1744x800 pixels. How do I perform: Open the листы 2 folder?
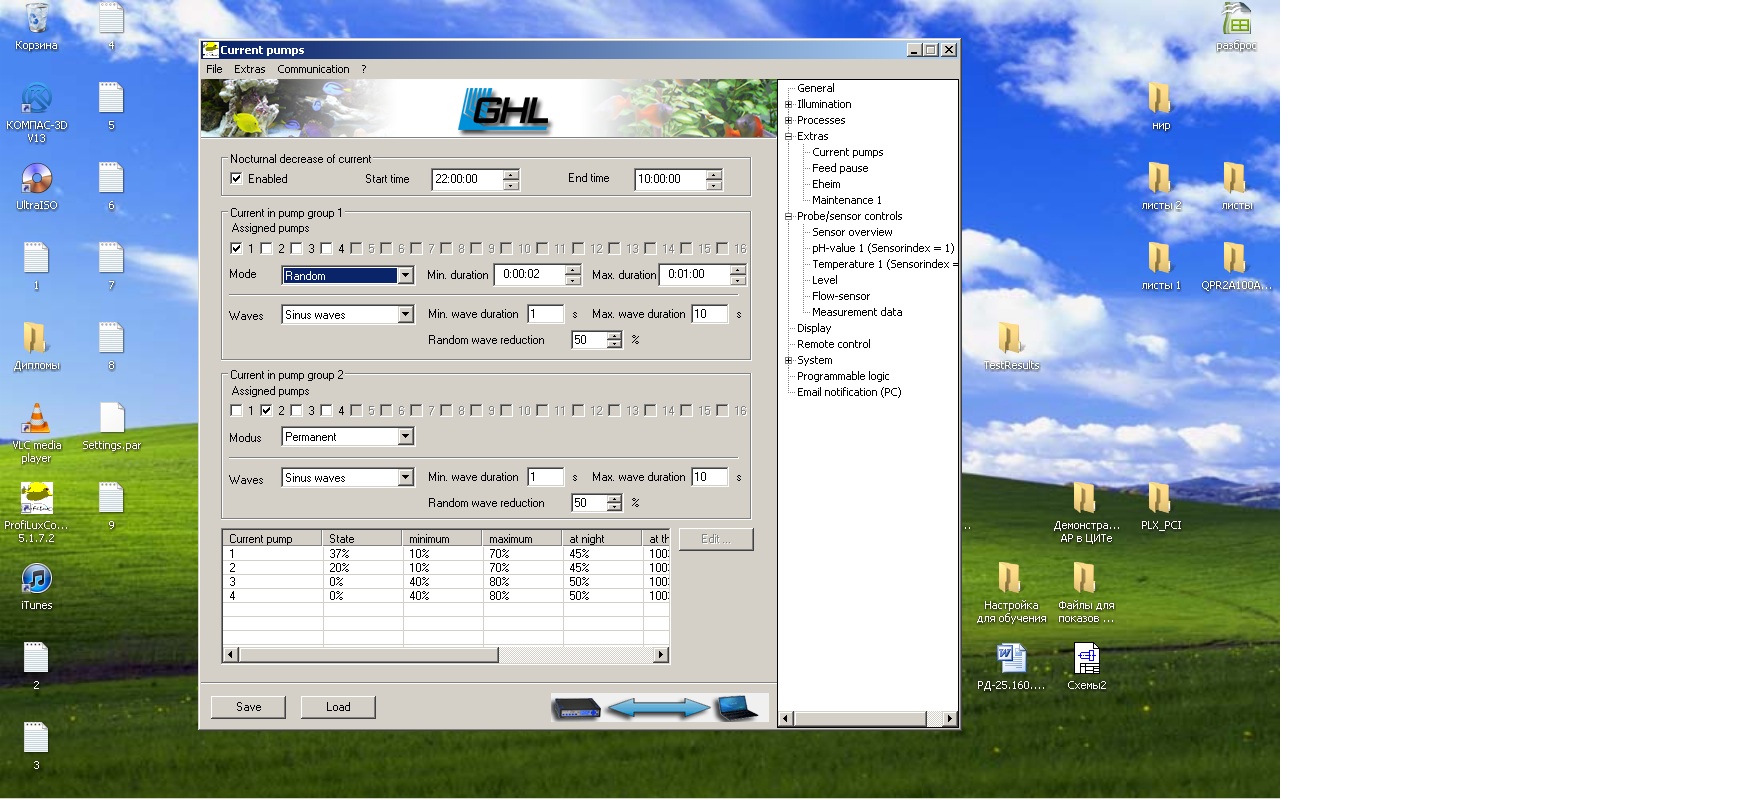[x=1160, y=186]
